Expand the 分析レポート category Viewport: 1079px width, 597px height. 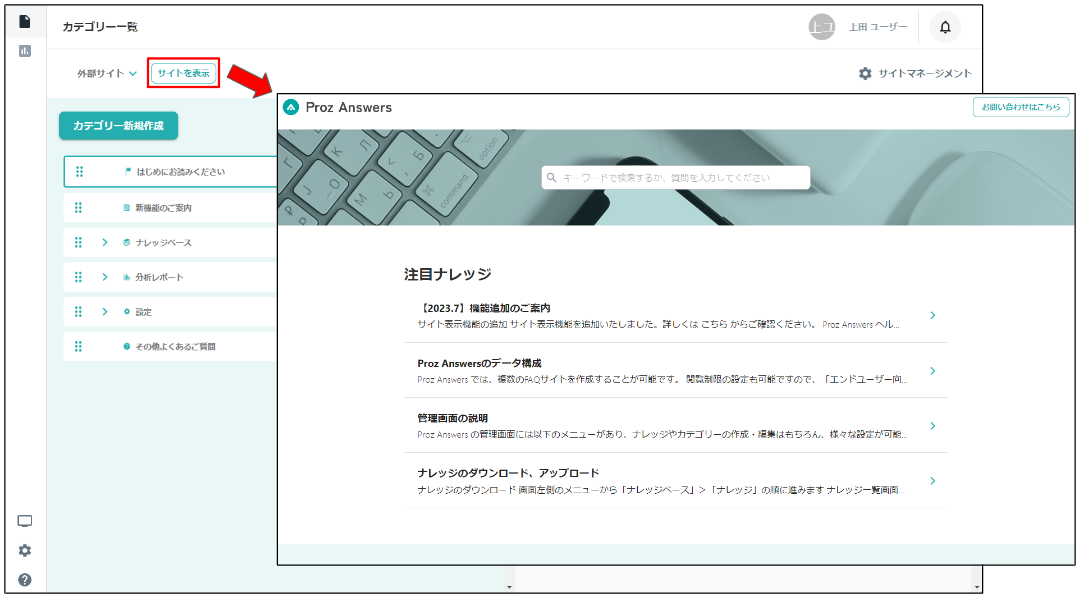coord(105,277)
